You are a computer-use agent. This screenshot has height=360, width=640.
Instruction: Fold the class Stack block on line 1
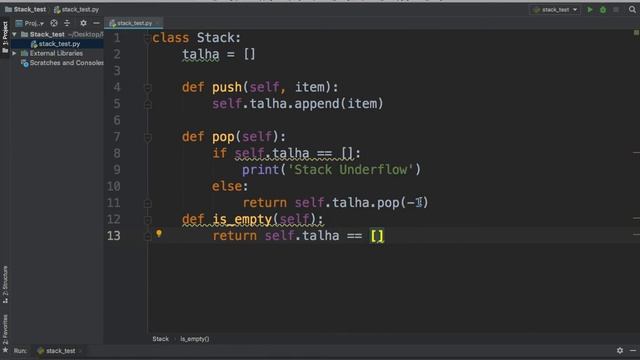click(147, 38)
